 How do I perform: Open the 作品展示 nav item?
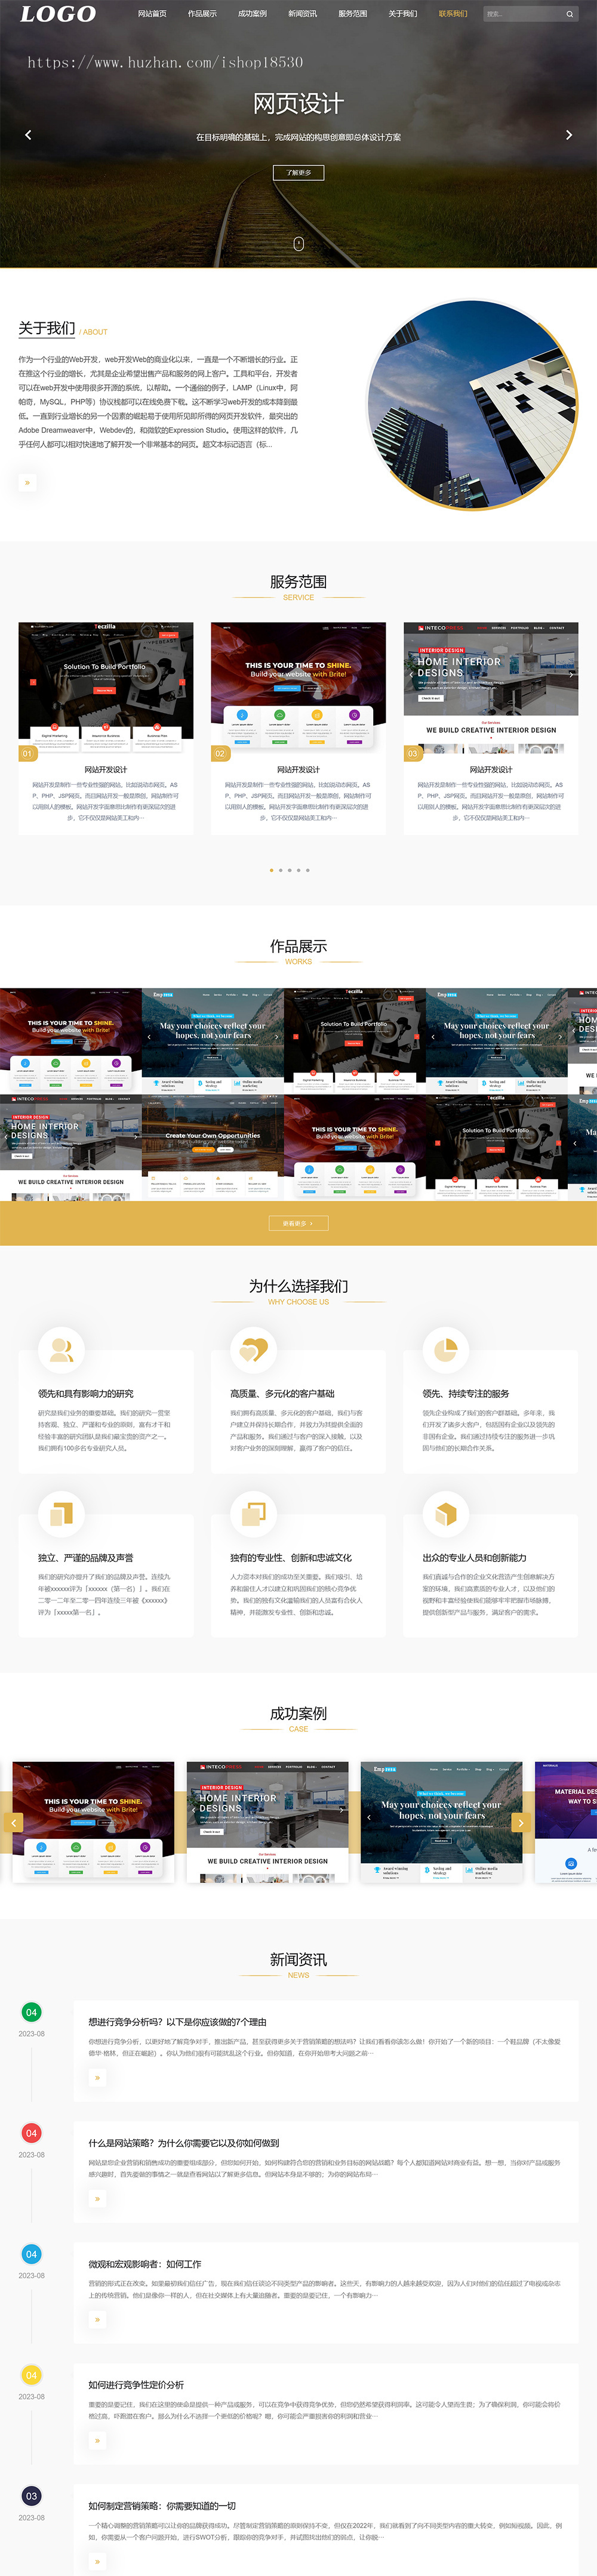tap(202, 14)
